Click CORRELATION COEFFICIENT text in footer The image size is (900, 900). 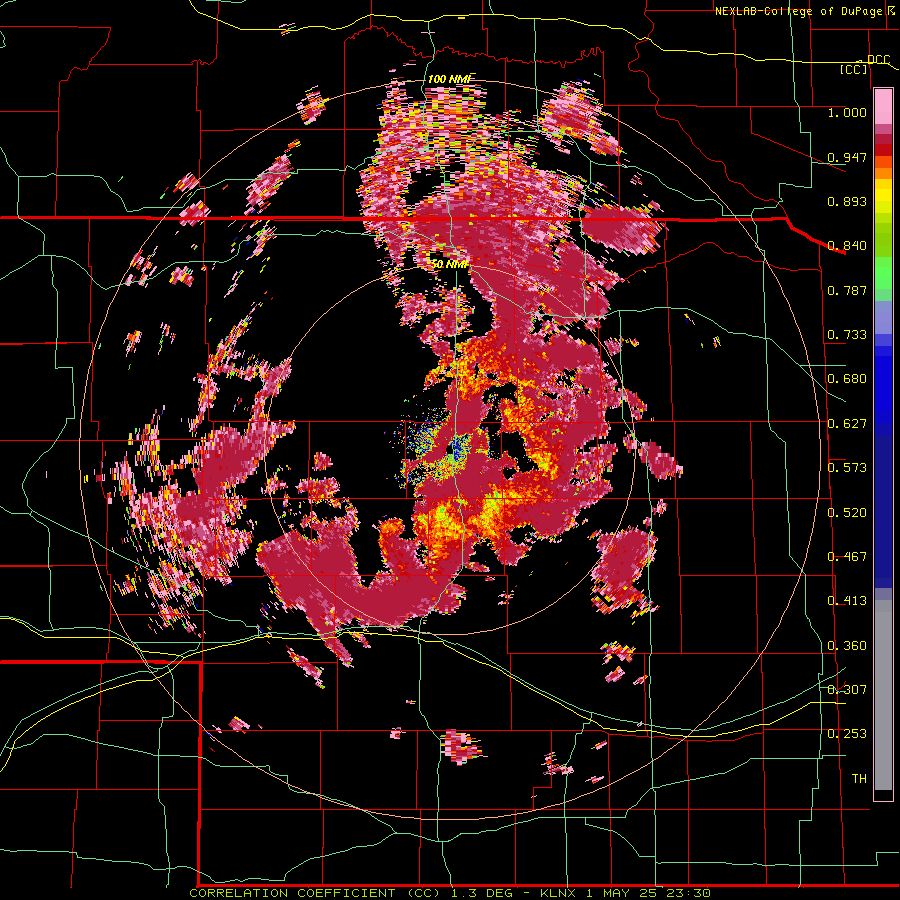[292, 893]
